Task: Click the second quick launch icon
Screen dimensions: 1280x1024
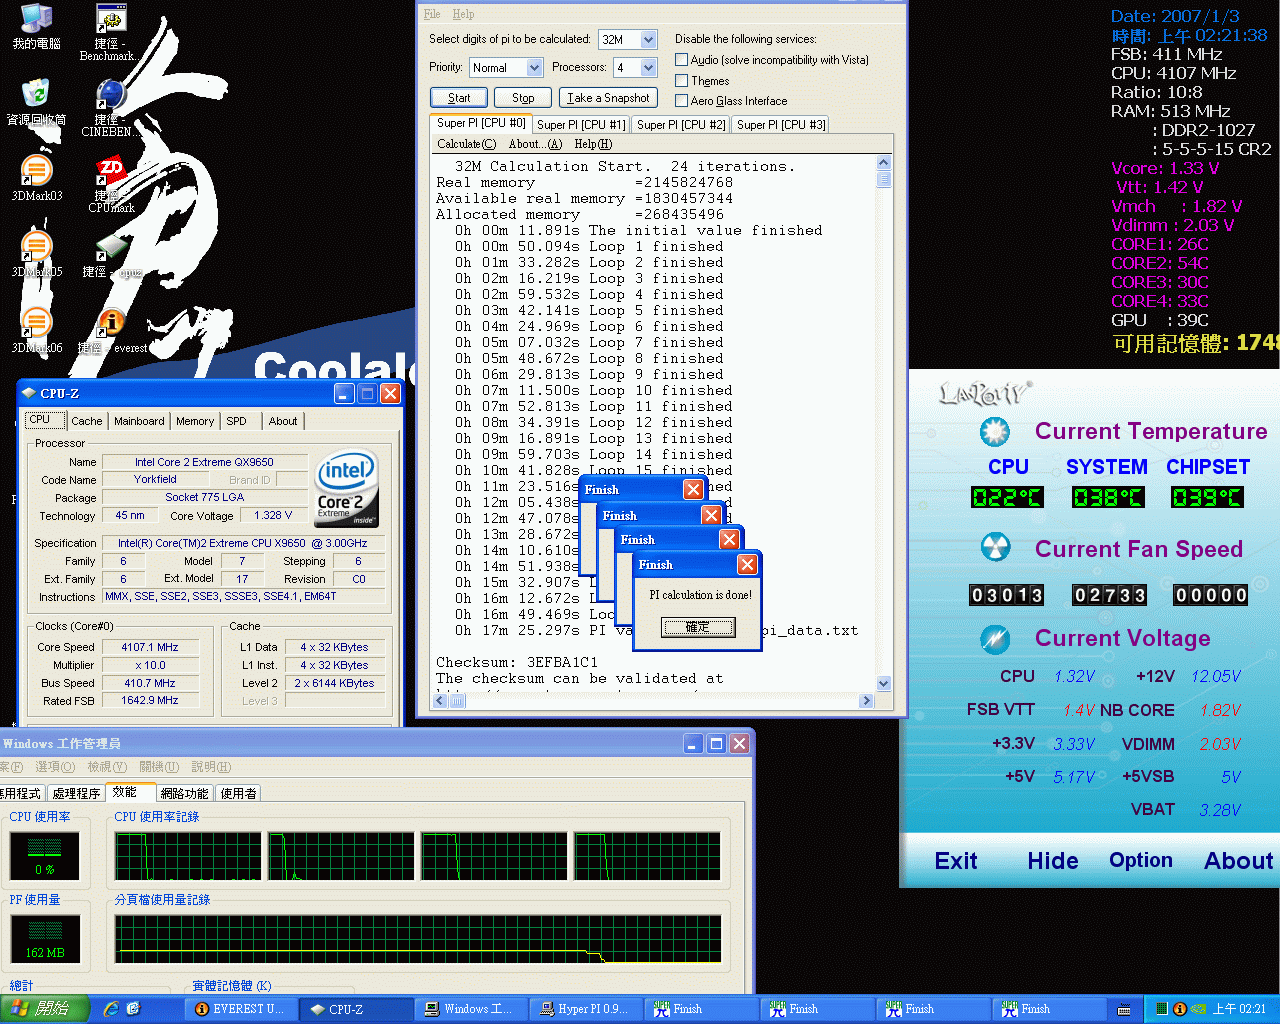Action: 134,1009
